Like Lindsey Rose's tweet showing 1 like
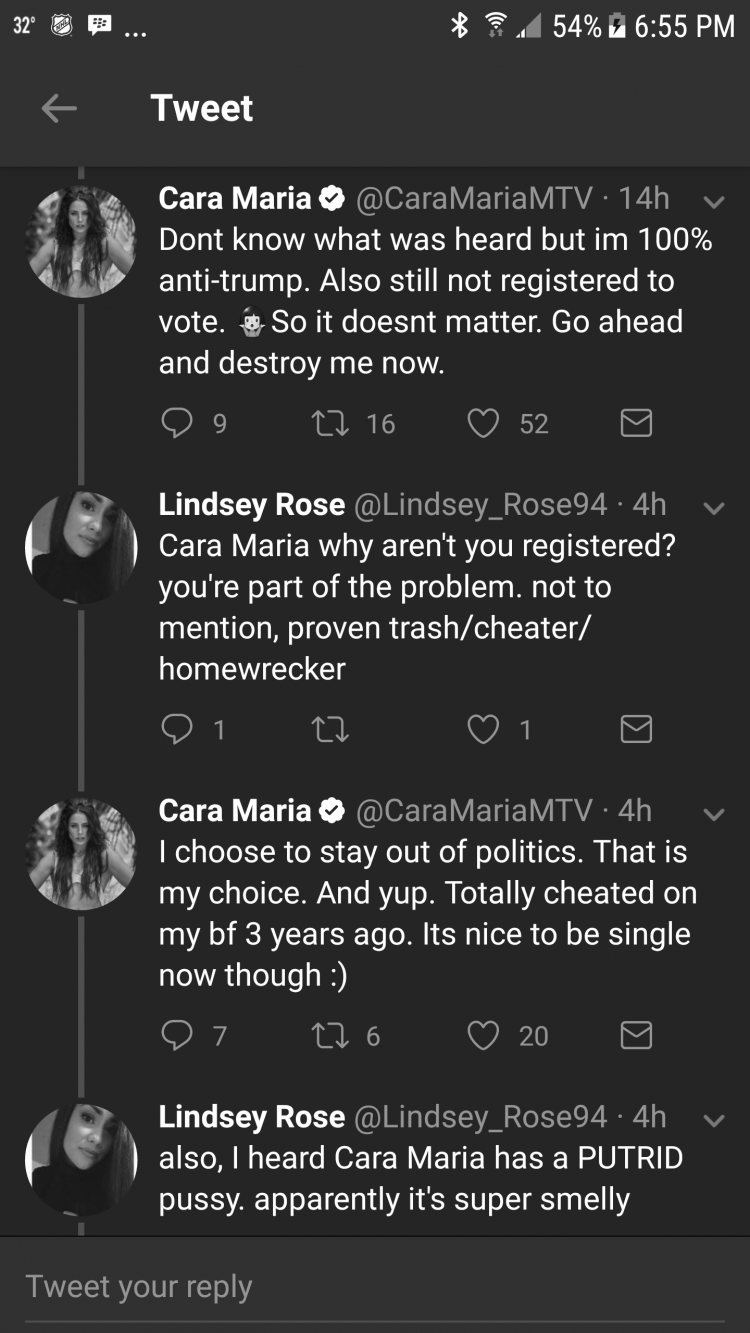 pyautogui.click(x=483, y=730)
